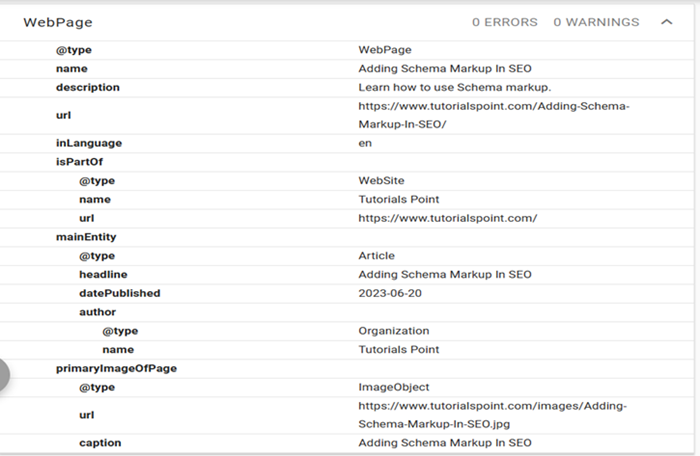Select the author property row
700x456 pixels.
point(98,312)
